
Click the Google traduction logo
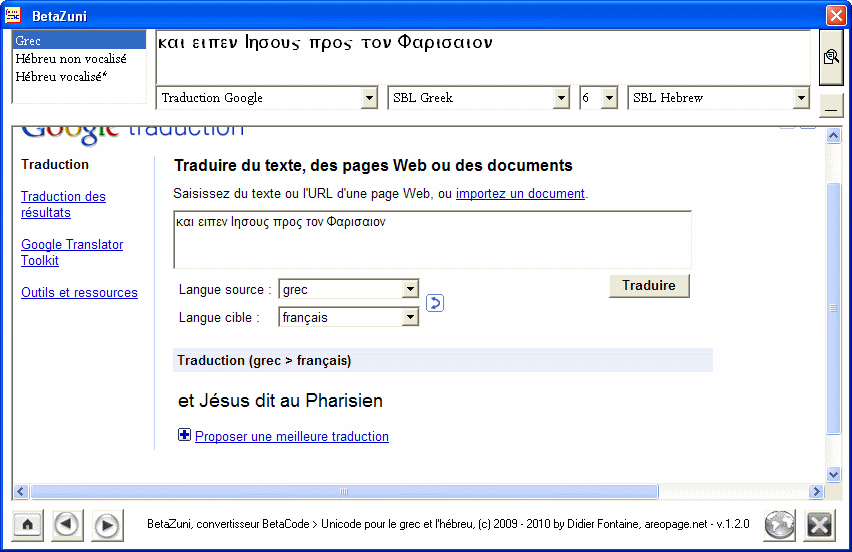[x=133, y=134]
